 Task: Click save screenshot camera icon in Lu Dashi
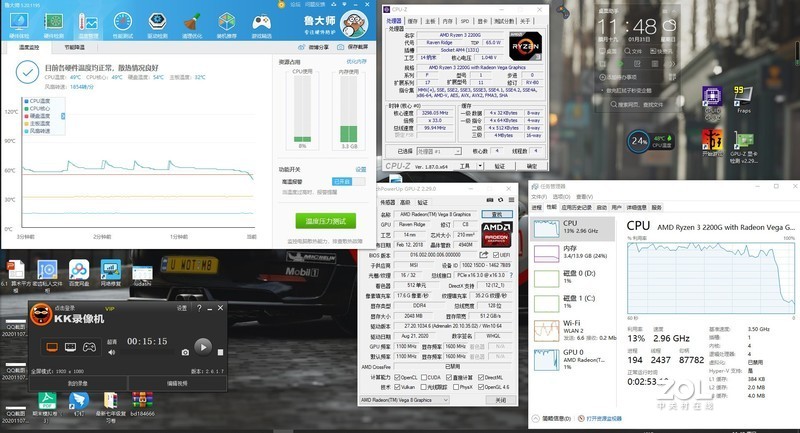(340, 47)
